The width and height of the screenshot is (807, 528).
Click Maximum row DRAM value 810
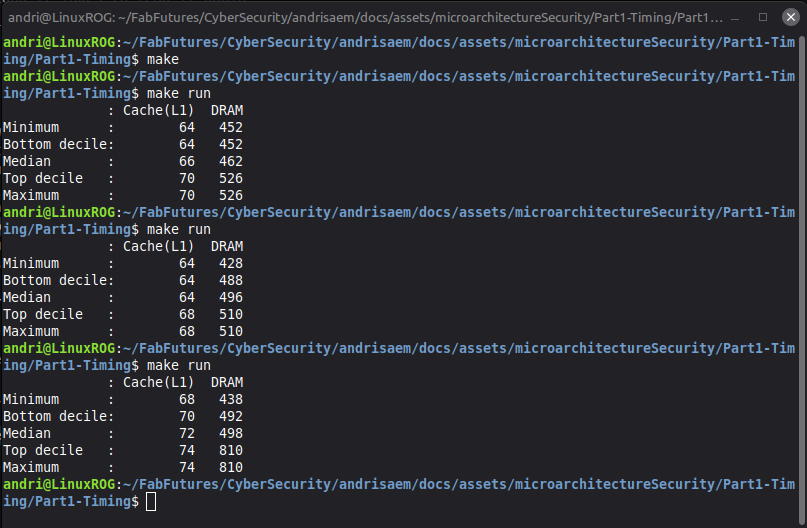pyautogui.click(x=231, y=467)
